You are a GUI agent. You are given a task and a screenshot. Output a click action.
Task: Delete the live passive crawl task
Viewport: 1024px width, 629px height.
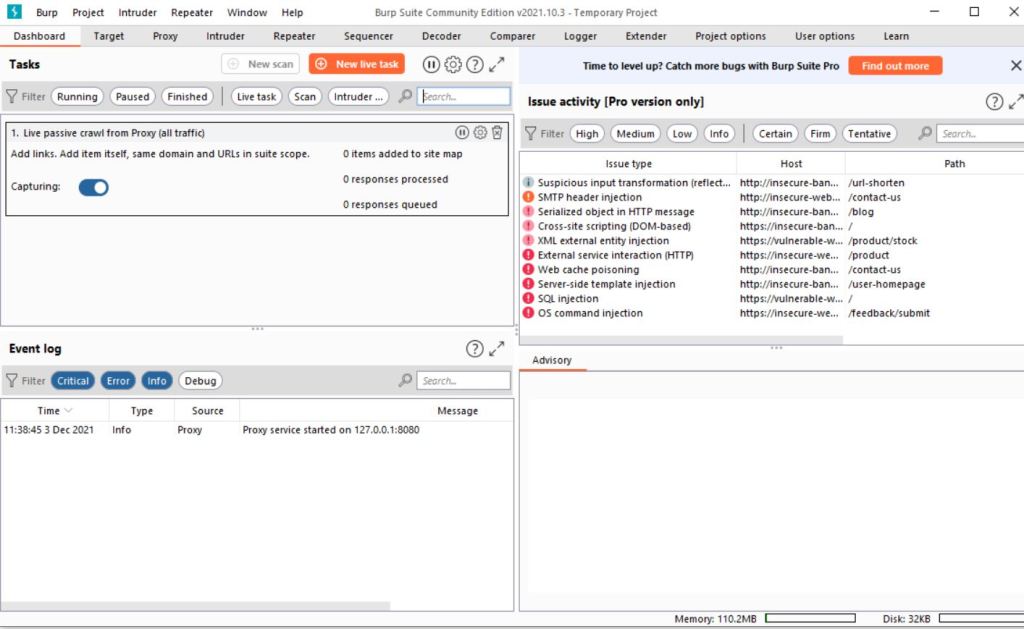tap(497, 132)
